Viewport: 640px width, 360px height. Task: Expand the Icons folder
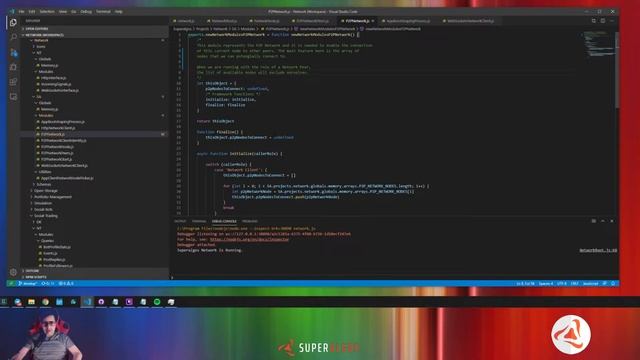(41, 47)
